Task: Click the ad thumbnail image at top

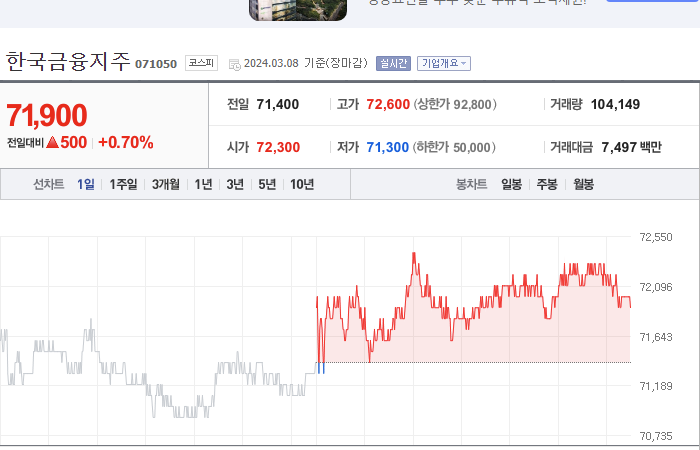Action: pyautogui.click(x=298, y=10)
